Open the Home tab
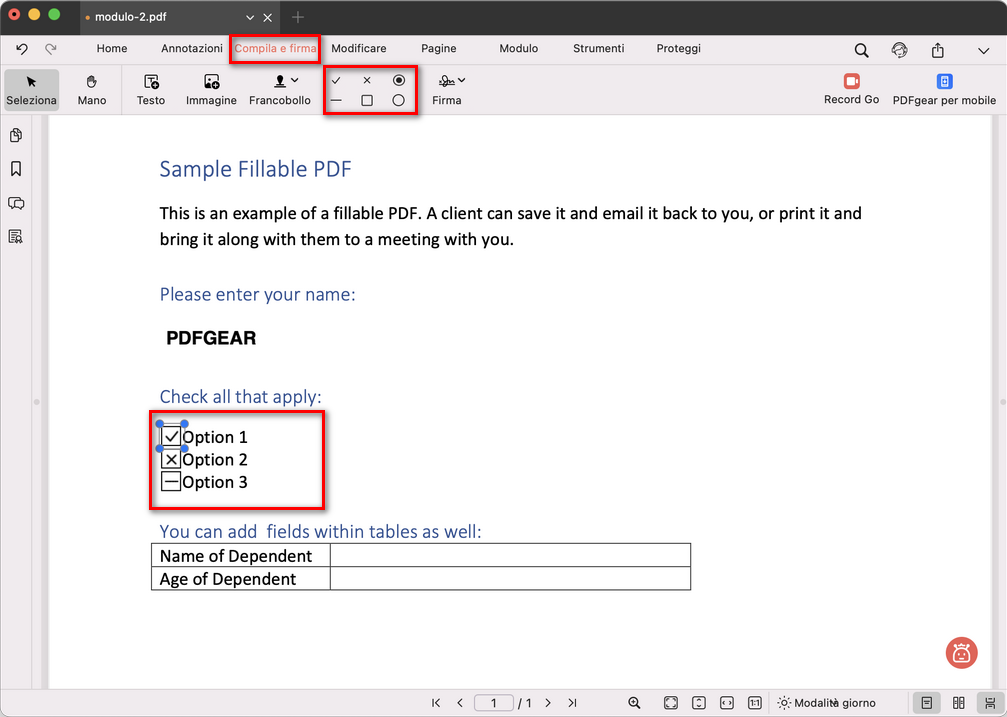The width and height of the screenshot is (1007, 717). pos(112,48)
